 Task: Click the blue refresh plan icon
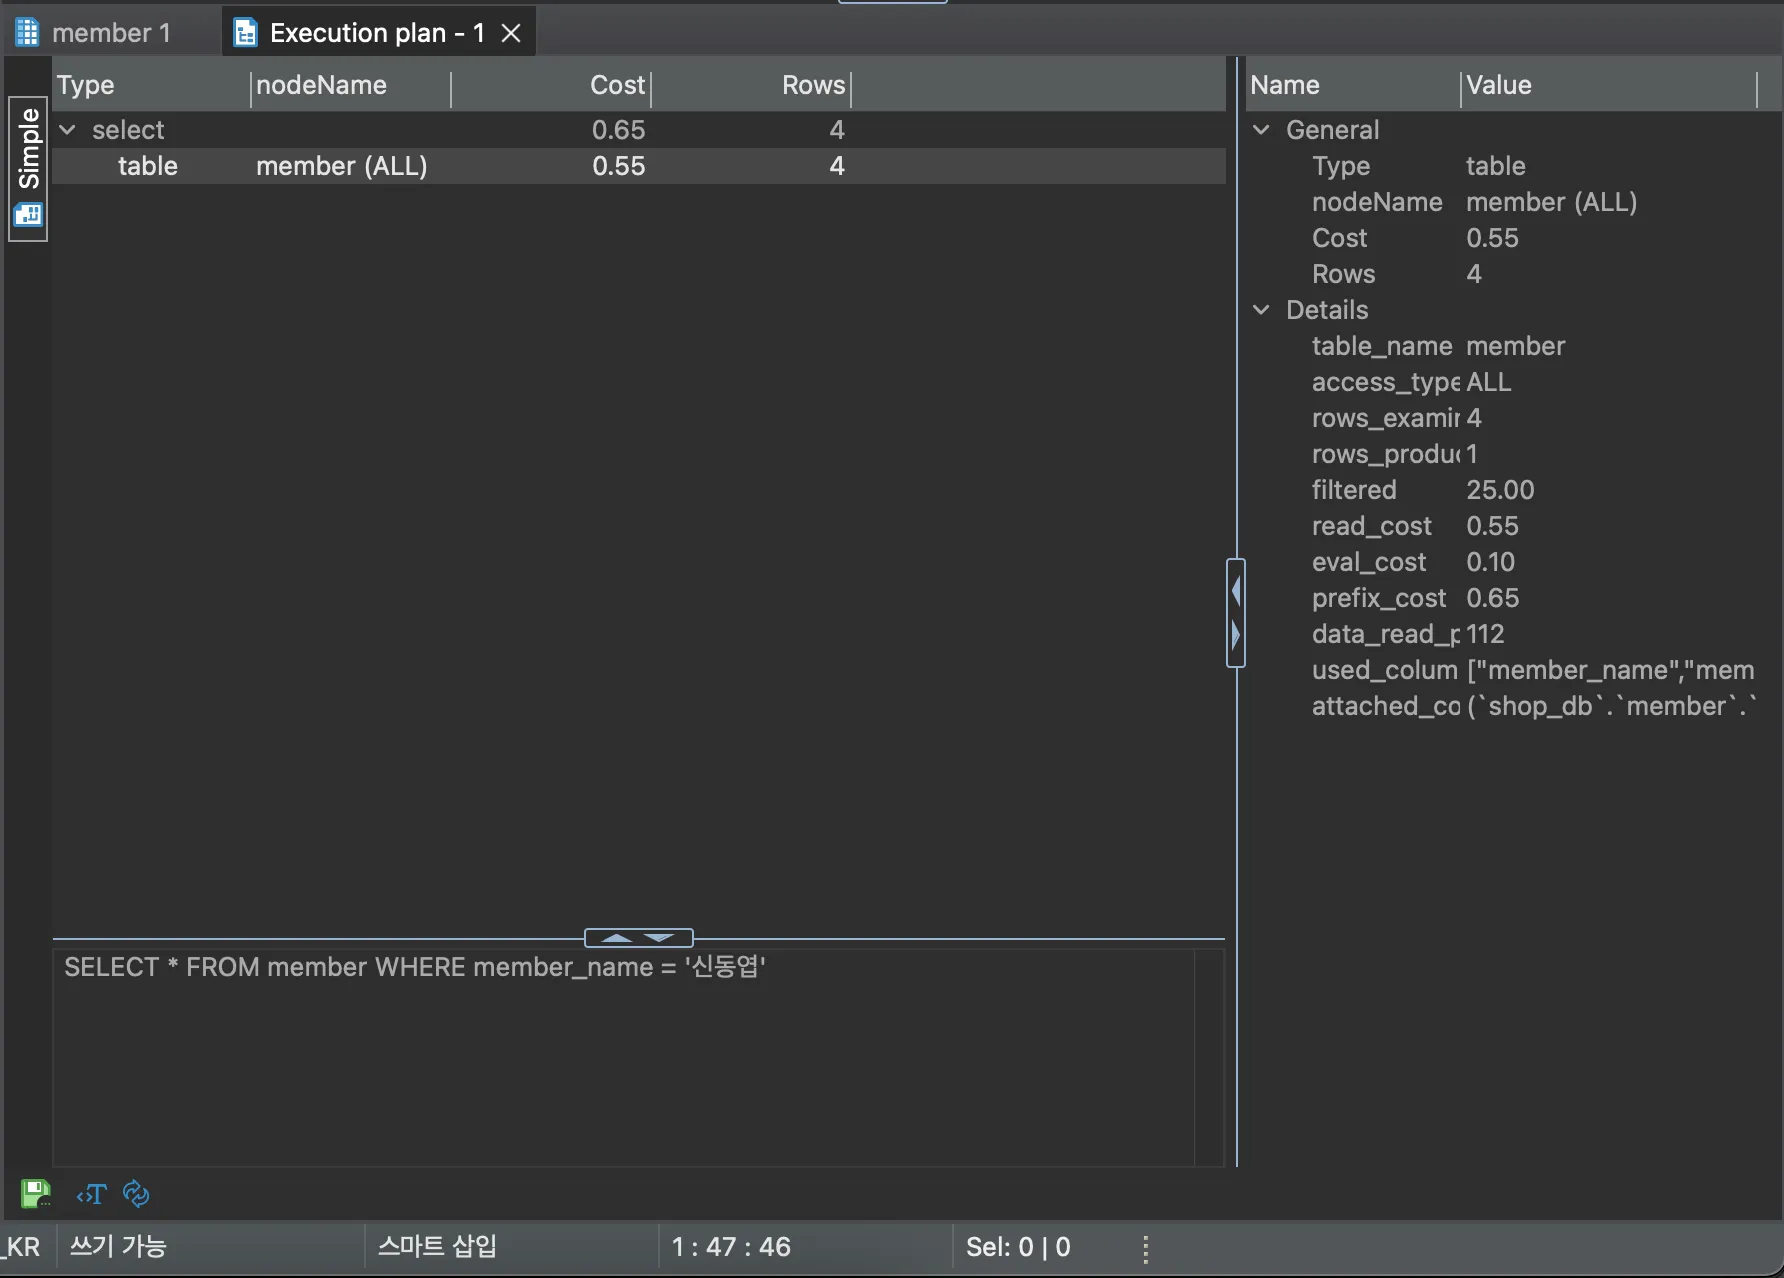136,1193
